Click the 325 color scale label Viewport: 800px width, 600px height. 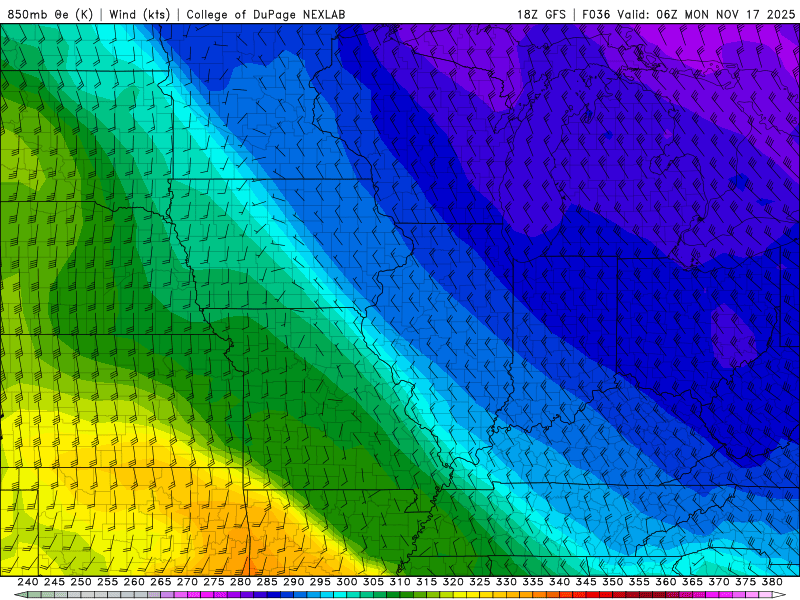[x=480, y=582]
